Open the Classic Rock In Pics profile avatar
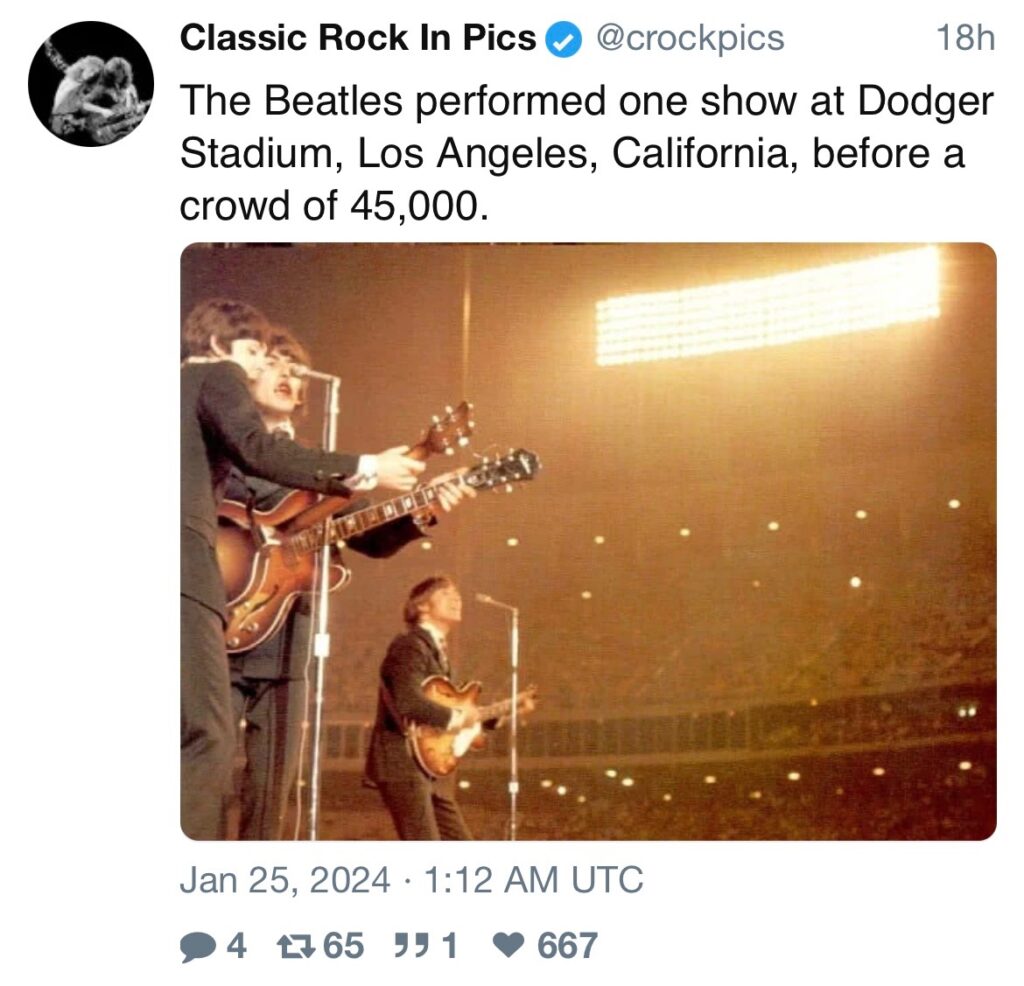The image size is (1024, 986). pyautogui.click(x=91, y=84)
